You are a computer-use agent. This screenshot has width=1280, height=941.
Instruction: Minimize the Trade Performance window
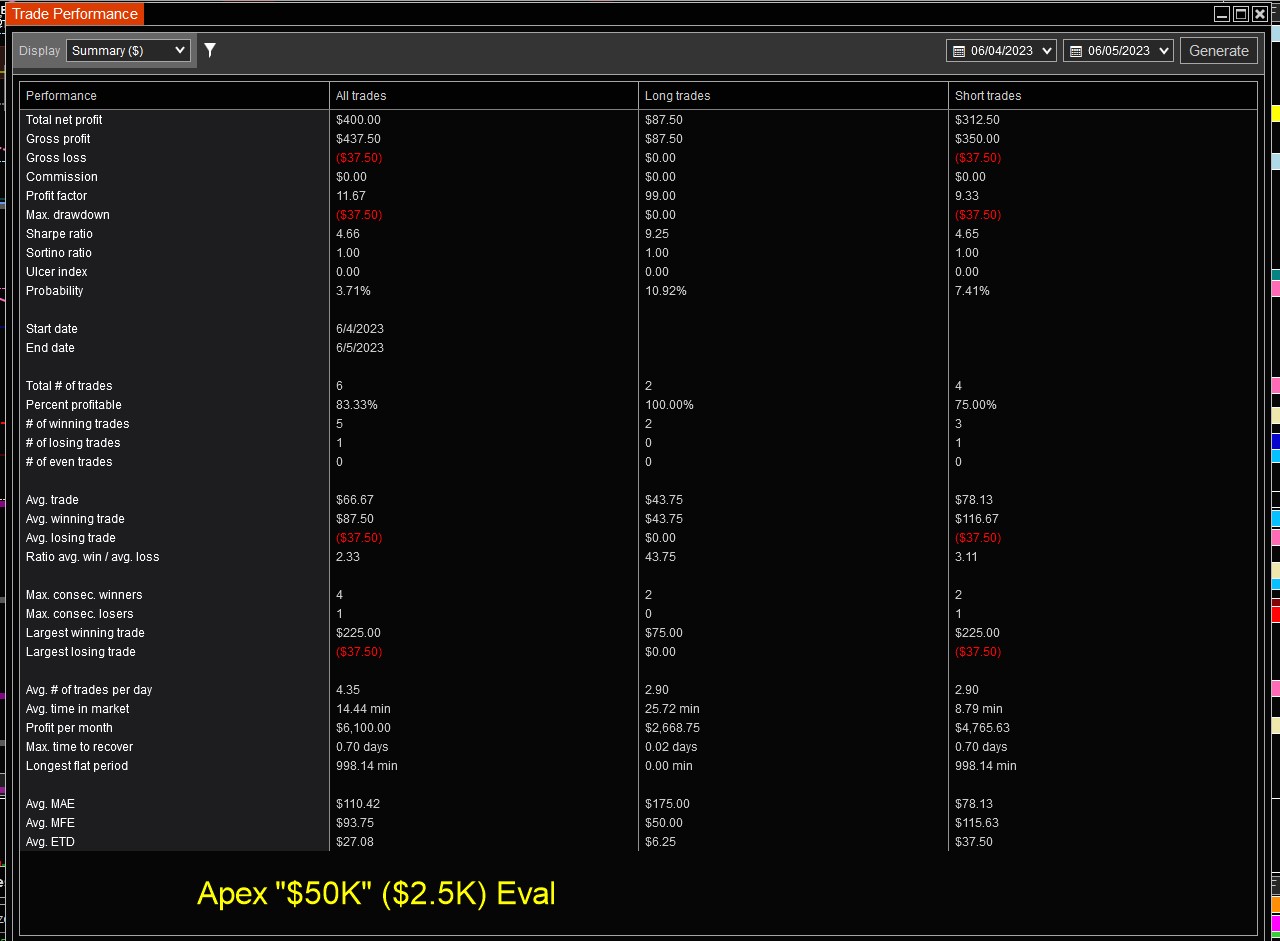point(1222,14)
